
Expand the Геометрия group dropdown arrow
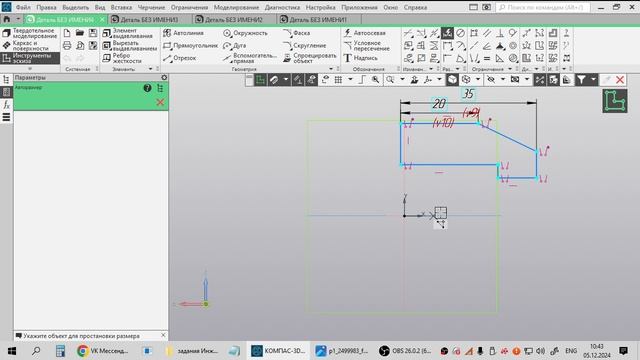[x=331, y=69]
